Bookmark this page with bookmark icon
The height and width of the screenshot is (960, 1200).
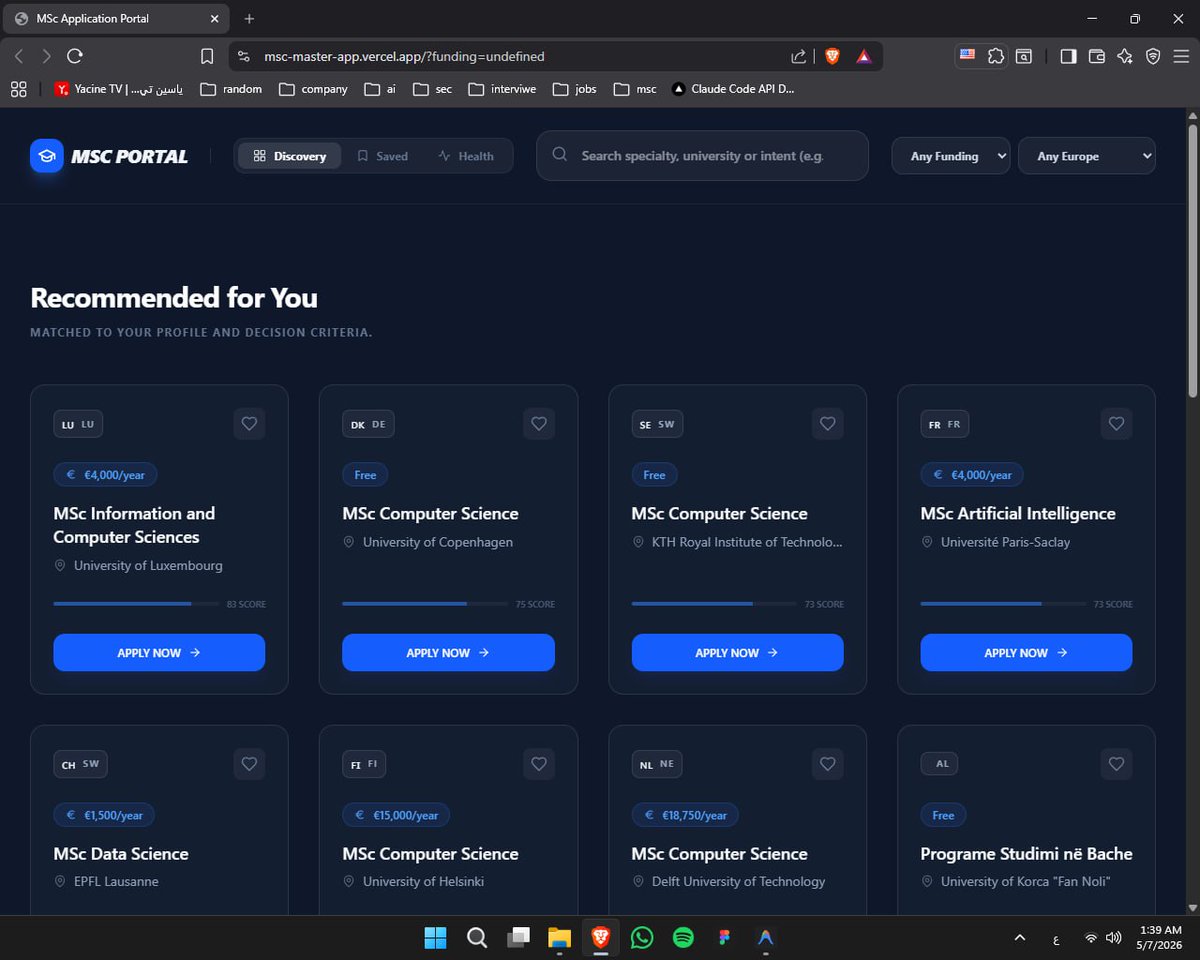(207, 56)
